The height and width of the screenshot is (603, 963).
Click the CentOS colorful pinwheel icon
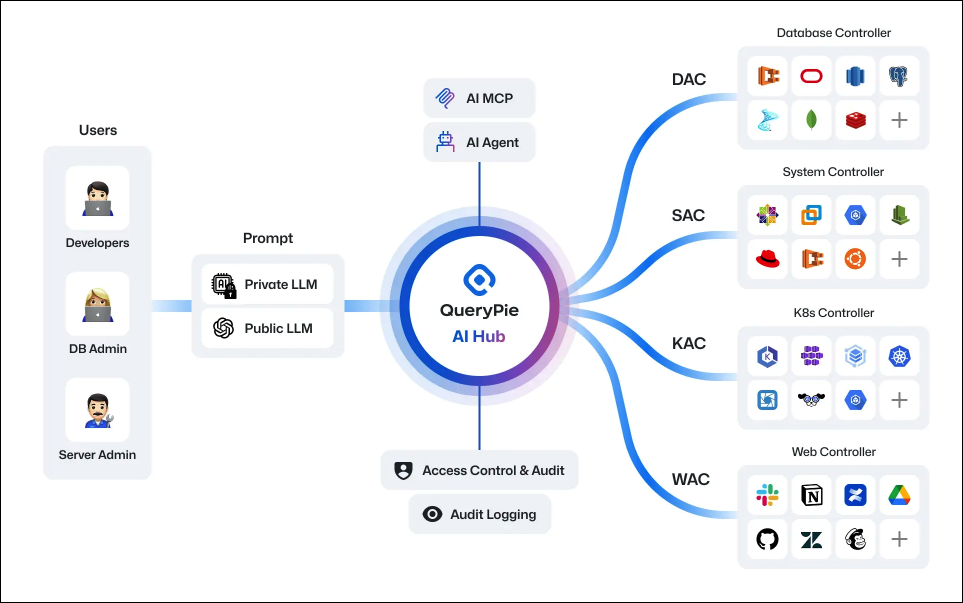click(x=767, y=215)
